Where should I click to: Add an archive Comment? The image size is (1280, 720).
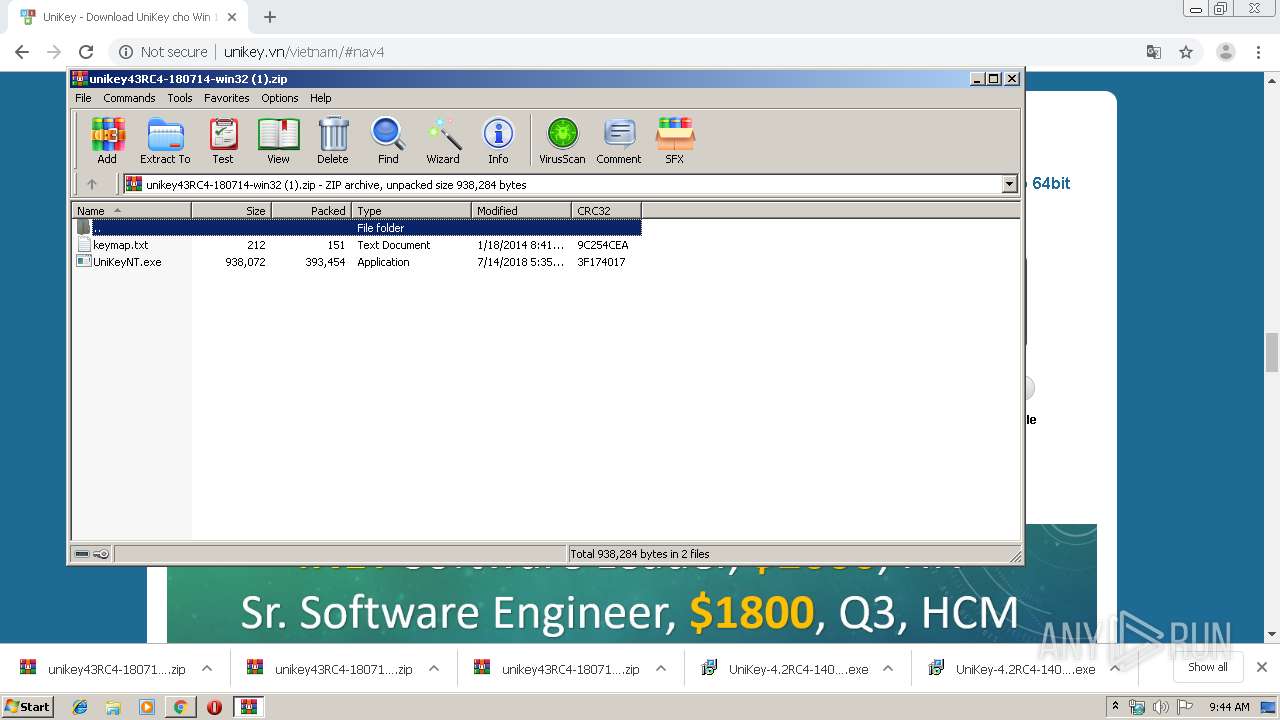click(x=619, y=140)
